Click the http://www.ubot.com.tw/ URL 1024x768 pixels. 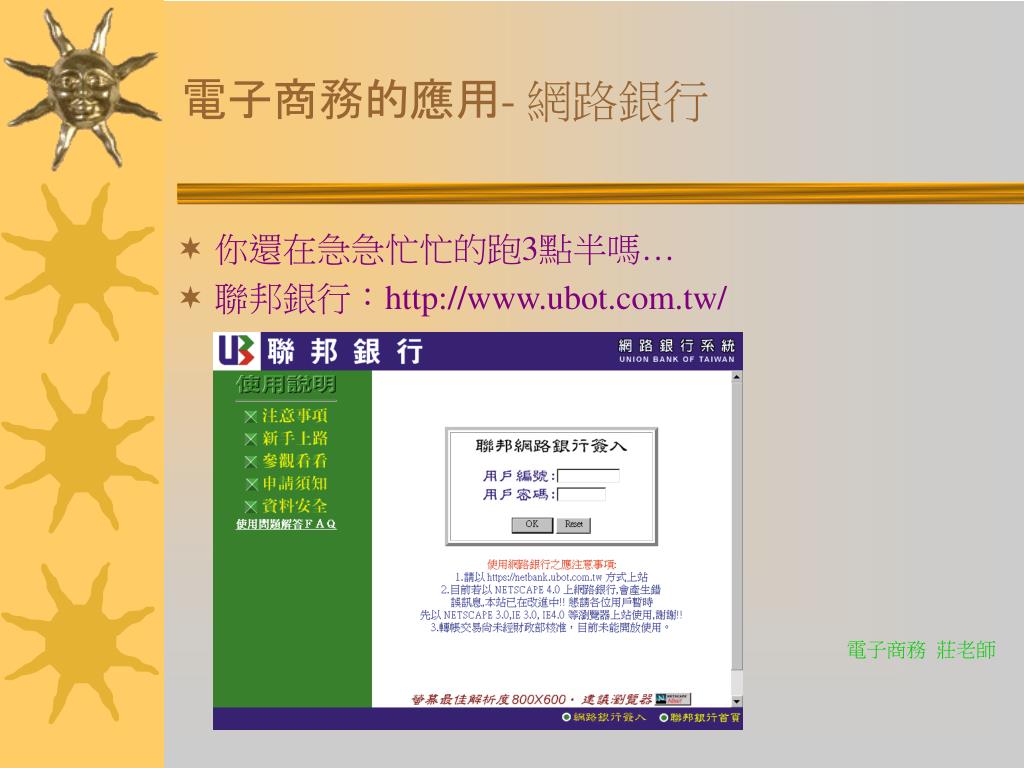[x=556, y=299]
